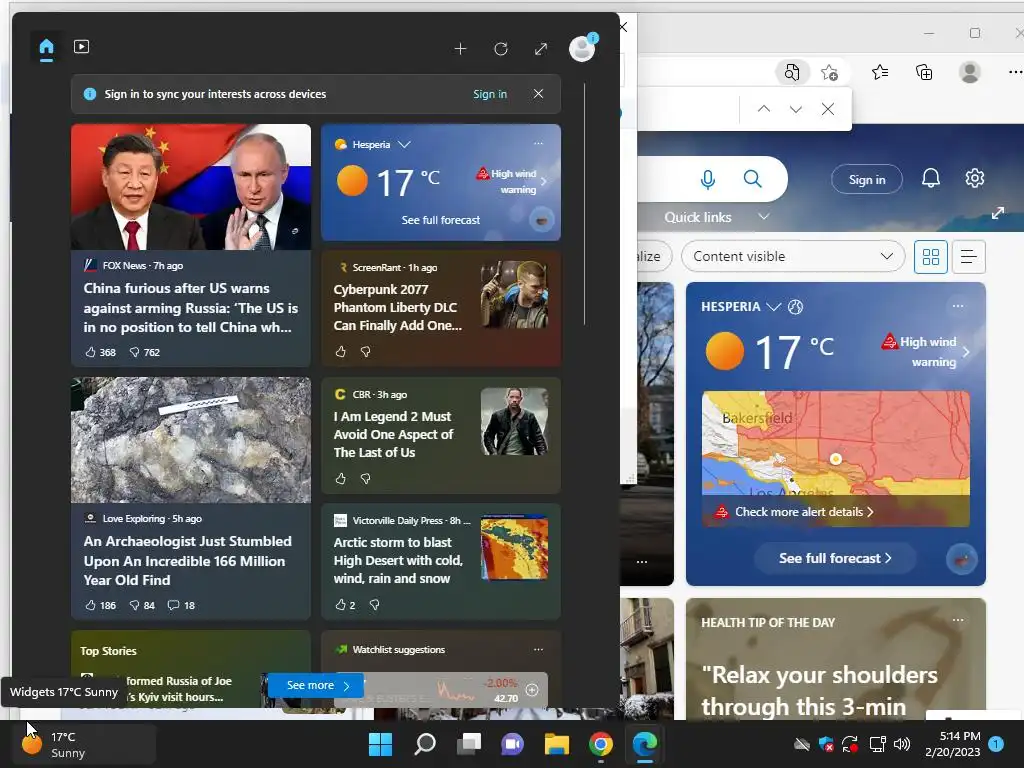1024x768 pixels.
Task: Click See full forecast on Edge weather card
Action: (835, 558)
